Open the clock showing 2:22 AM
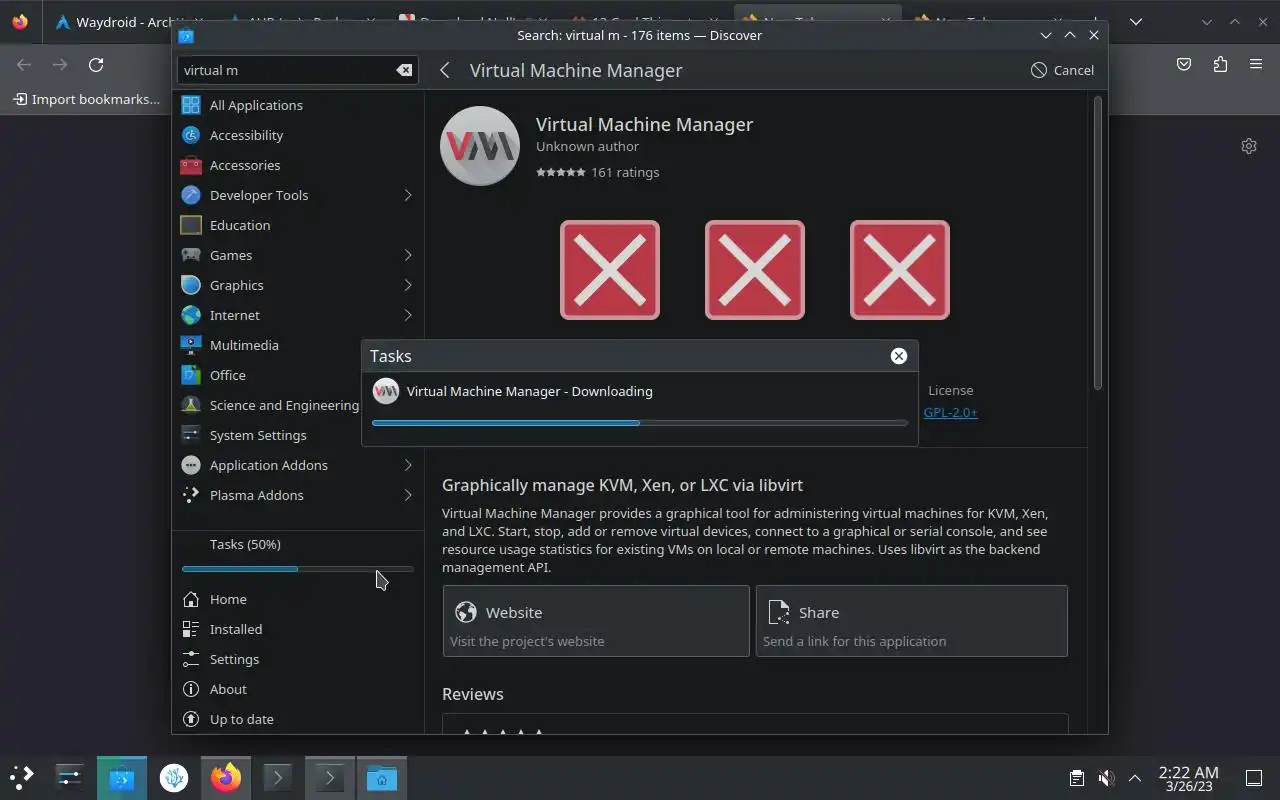1280x800 pixels. [1188, 778]
